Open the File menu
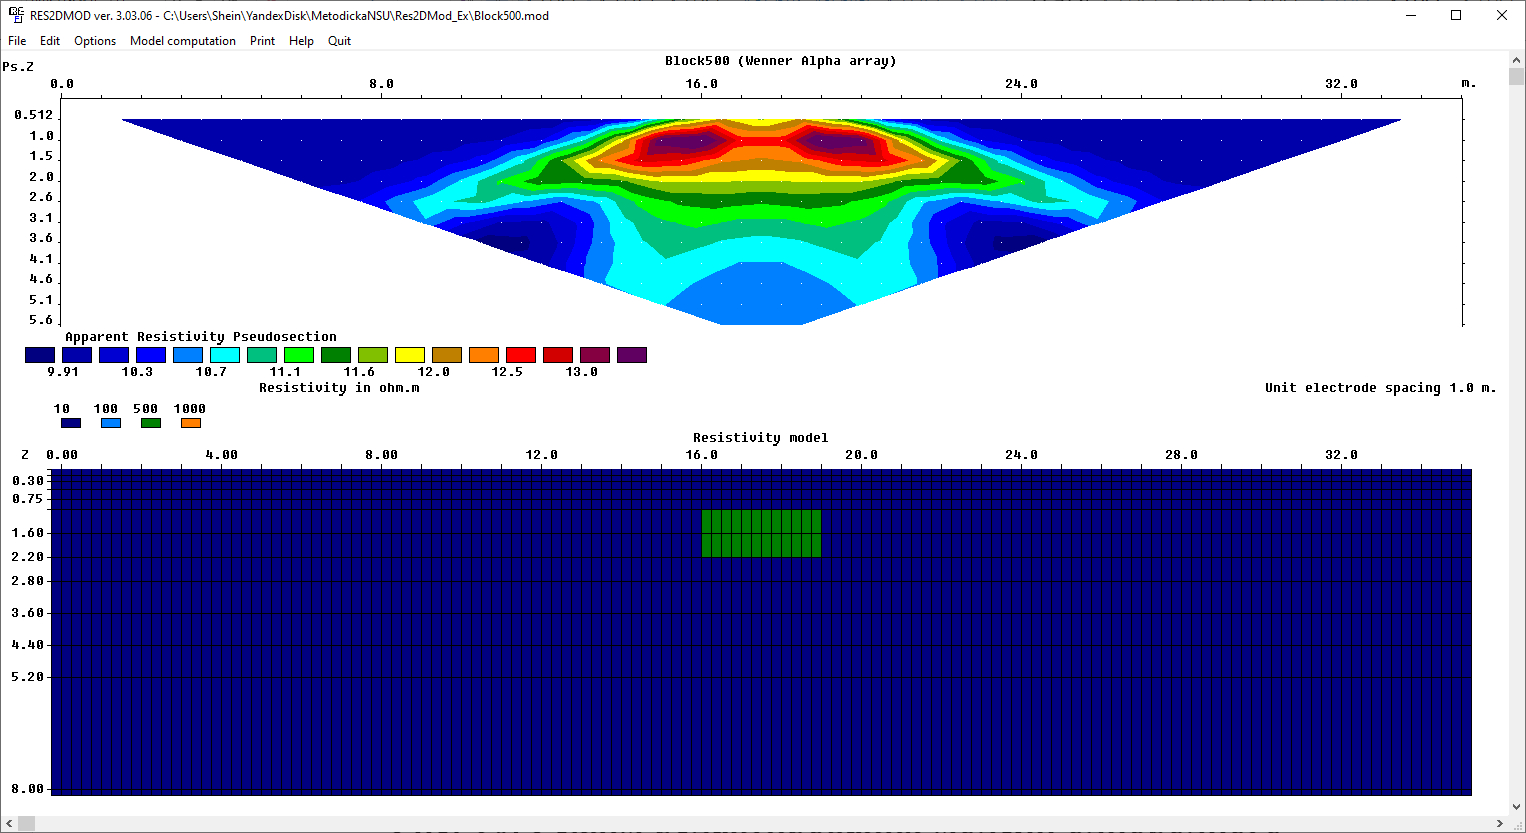 (17, 41)
